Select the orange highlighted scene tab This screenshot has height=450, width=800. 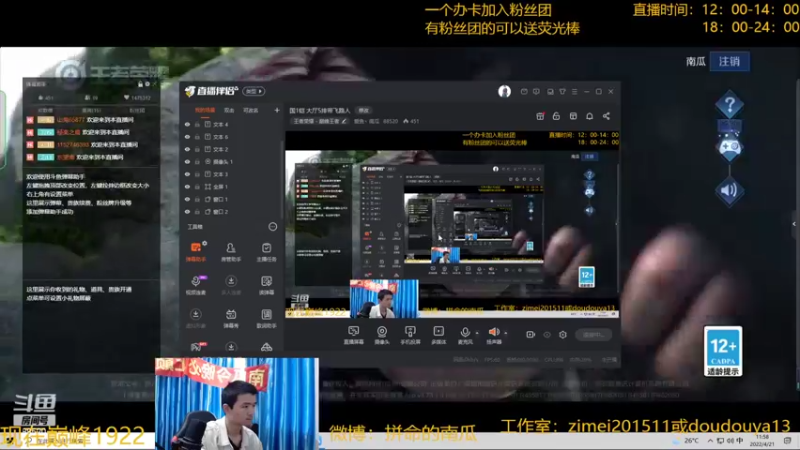tap(205, 110)
